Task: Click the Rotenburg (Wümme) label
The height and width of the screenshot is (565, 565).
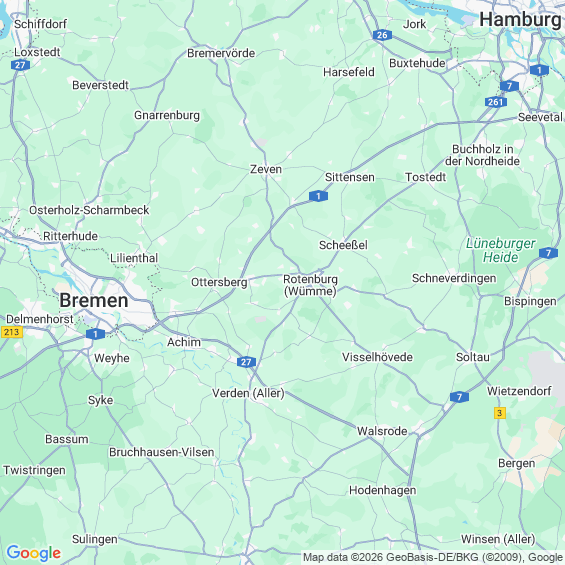Action: pos(310,285)
